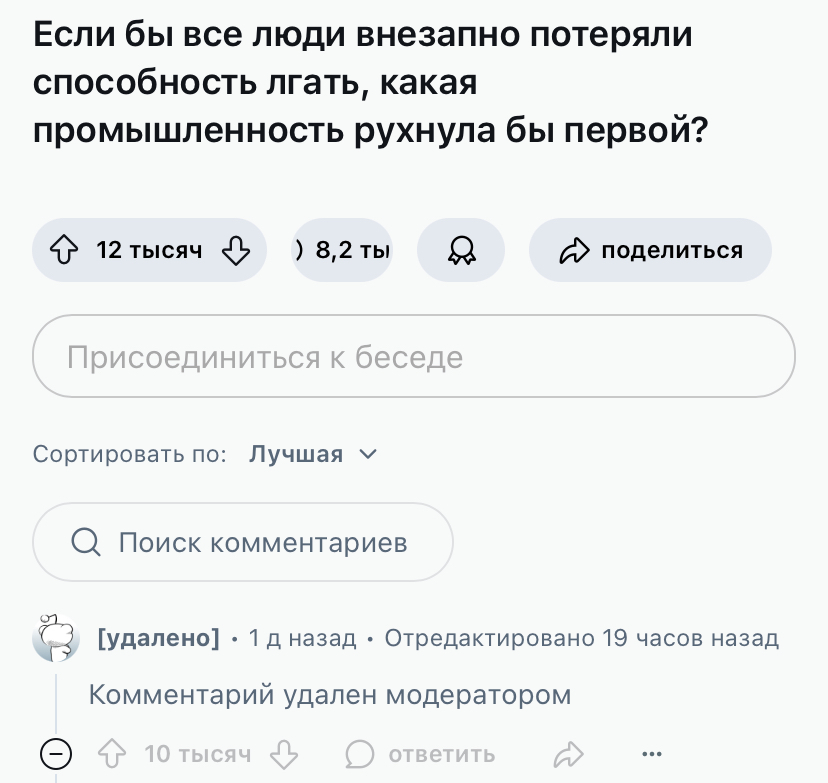Focus the Поиск комментариев search box
The image size is (828, 783).
point(262,542)
